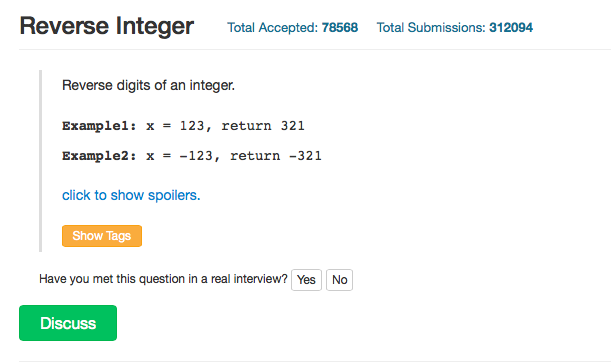The height and width of the screenshot is (362, 611).
Task: Click the divider line under the title
Action: click(x=315, y=49)
